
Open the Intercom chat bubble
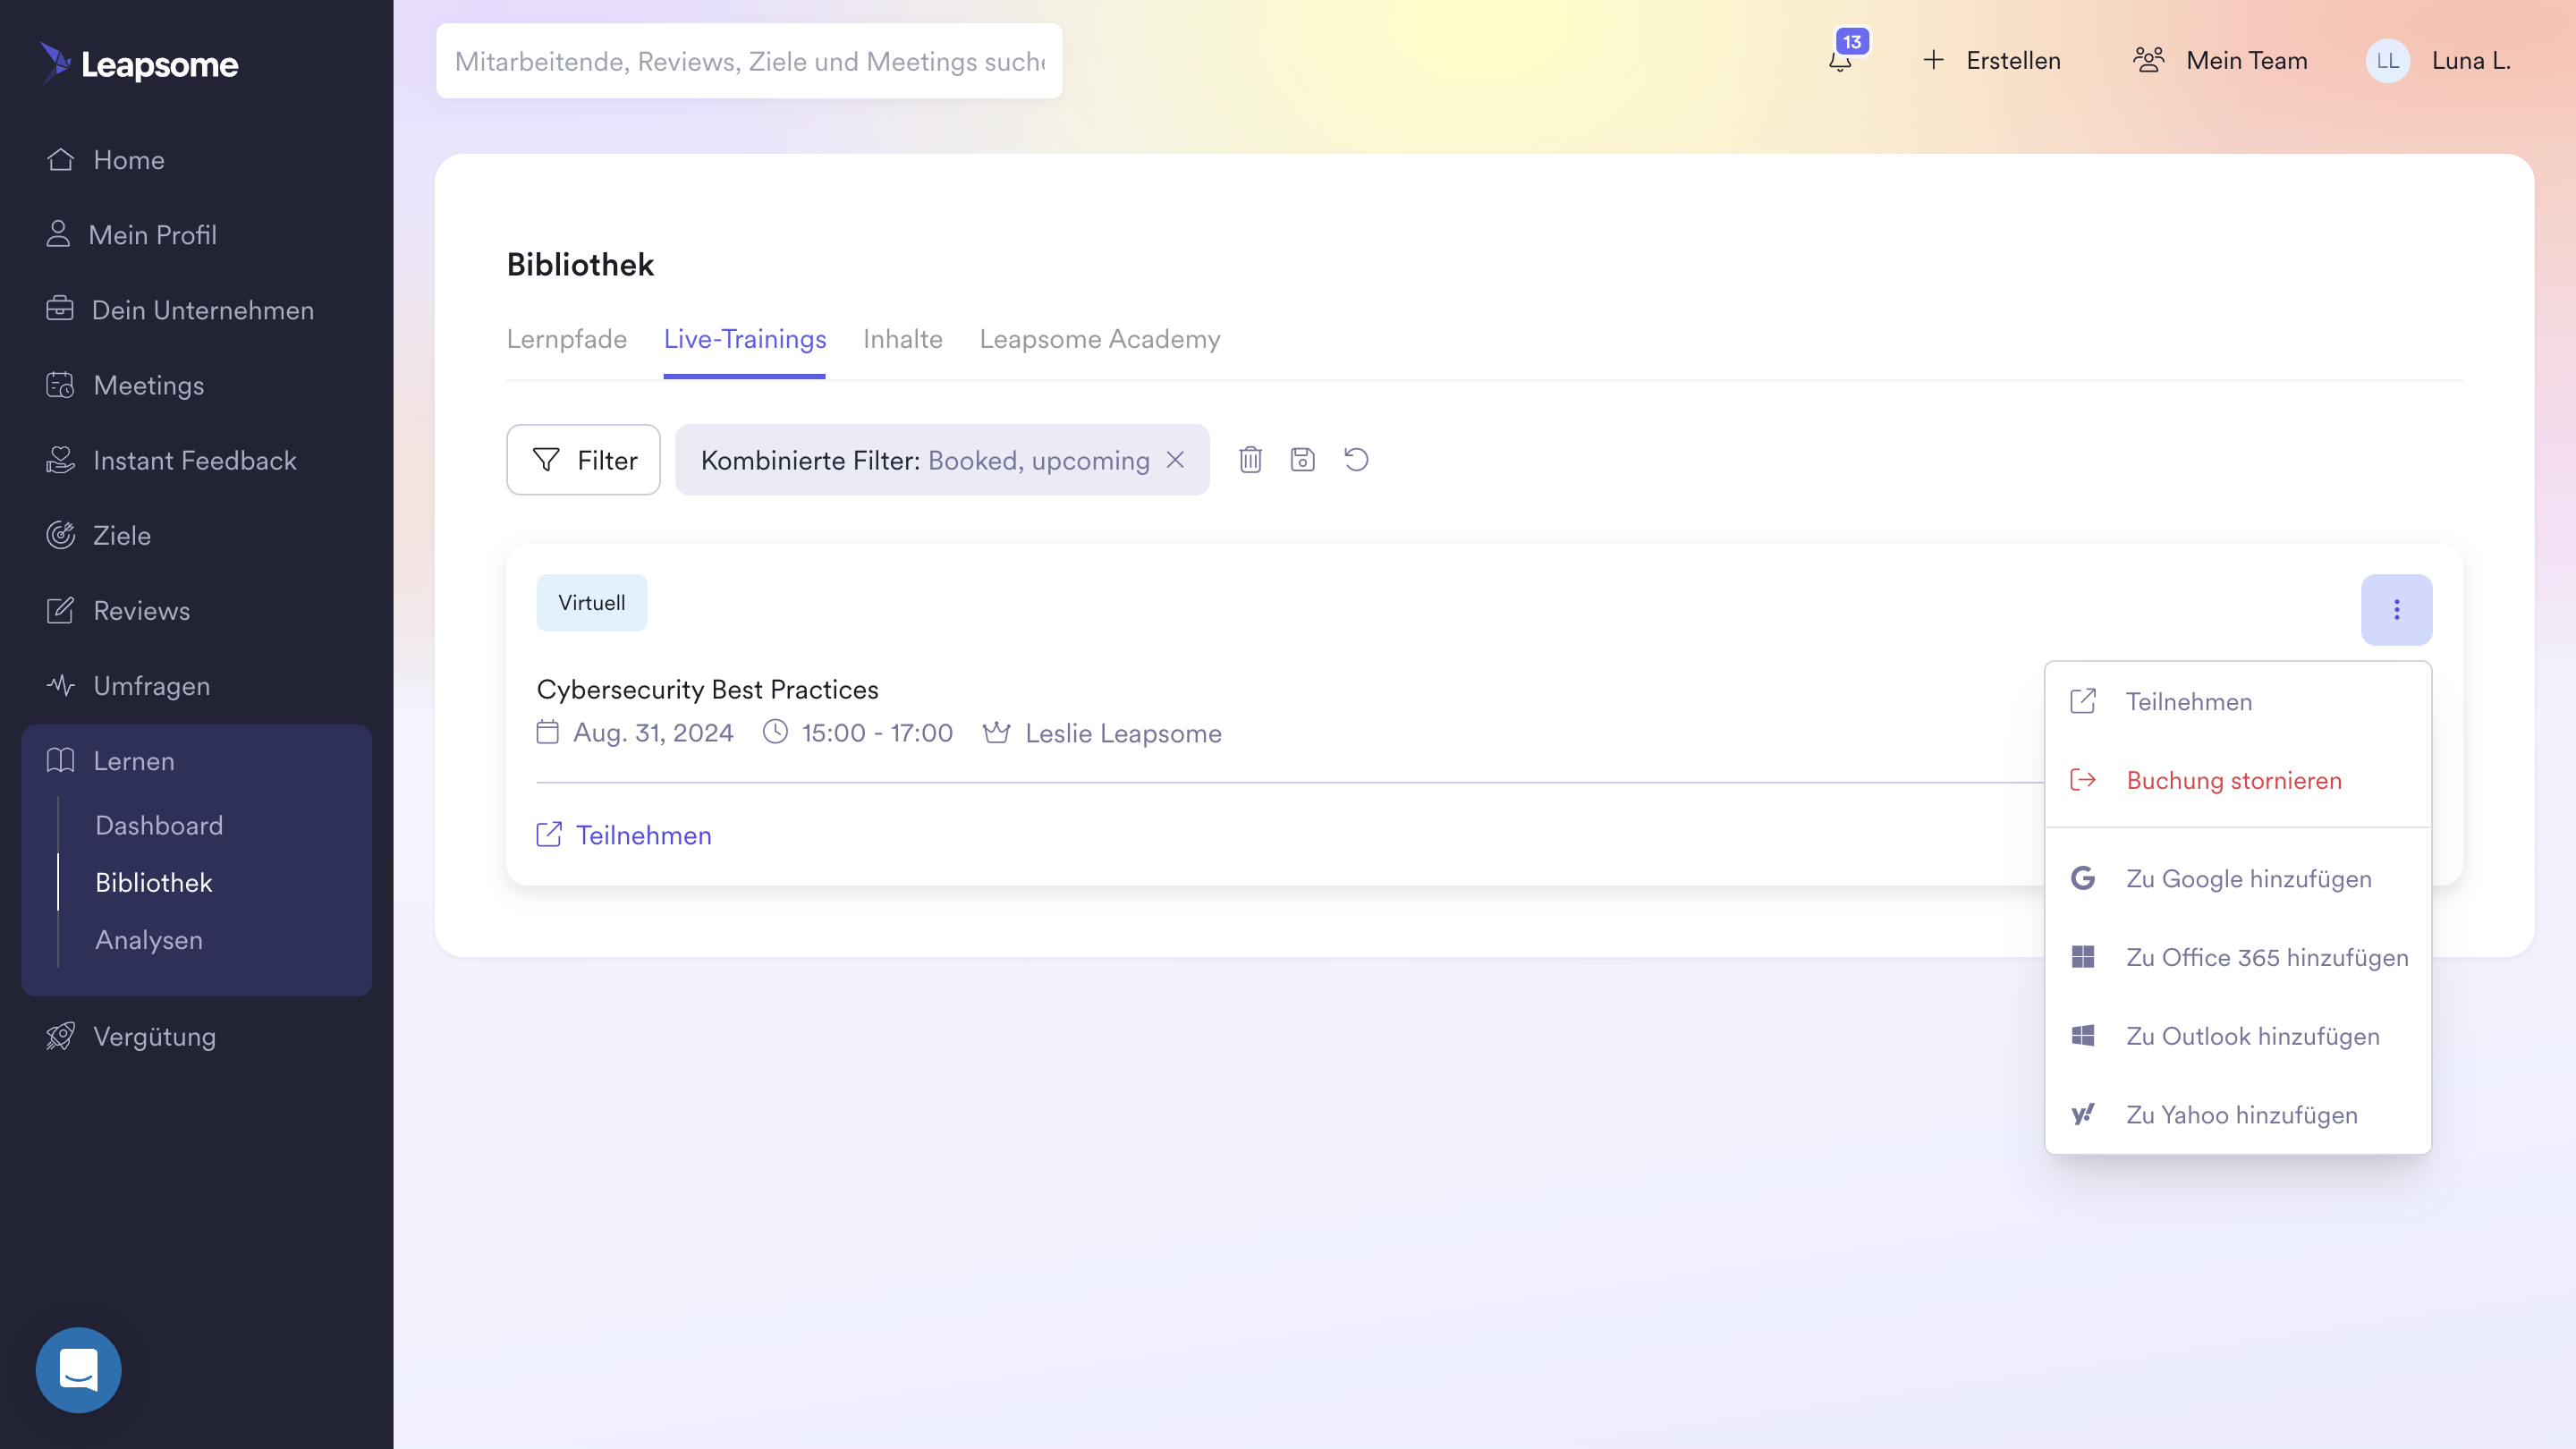[x=78, y=1369]
